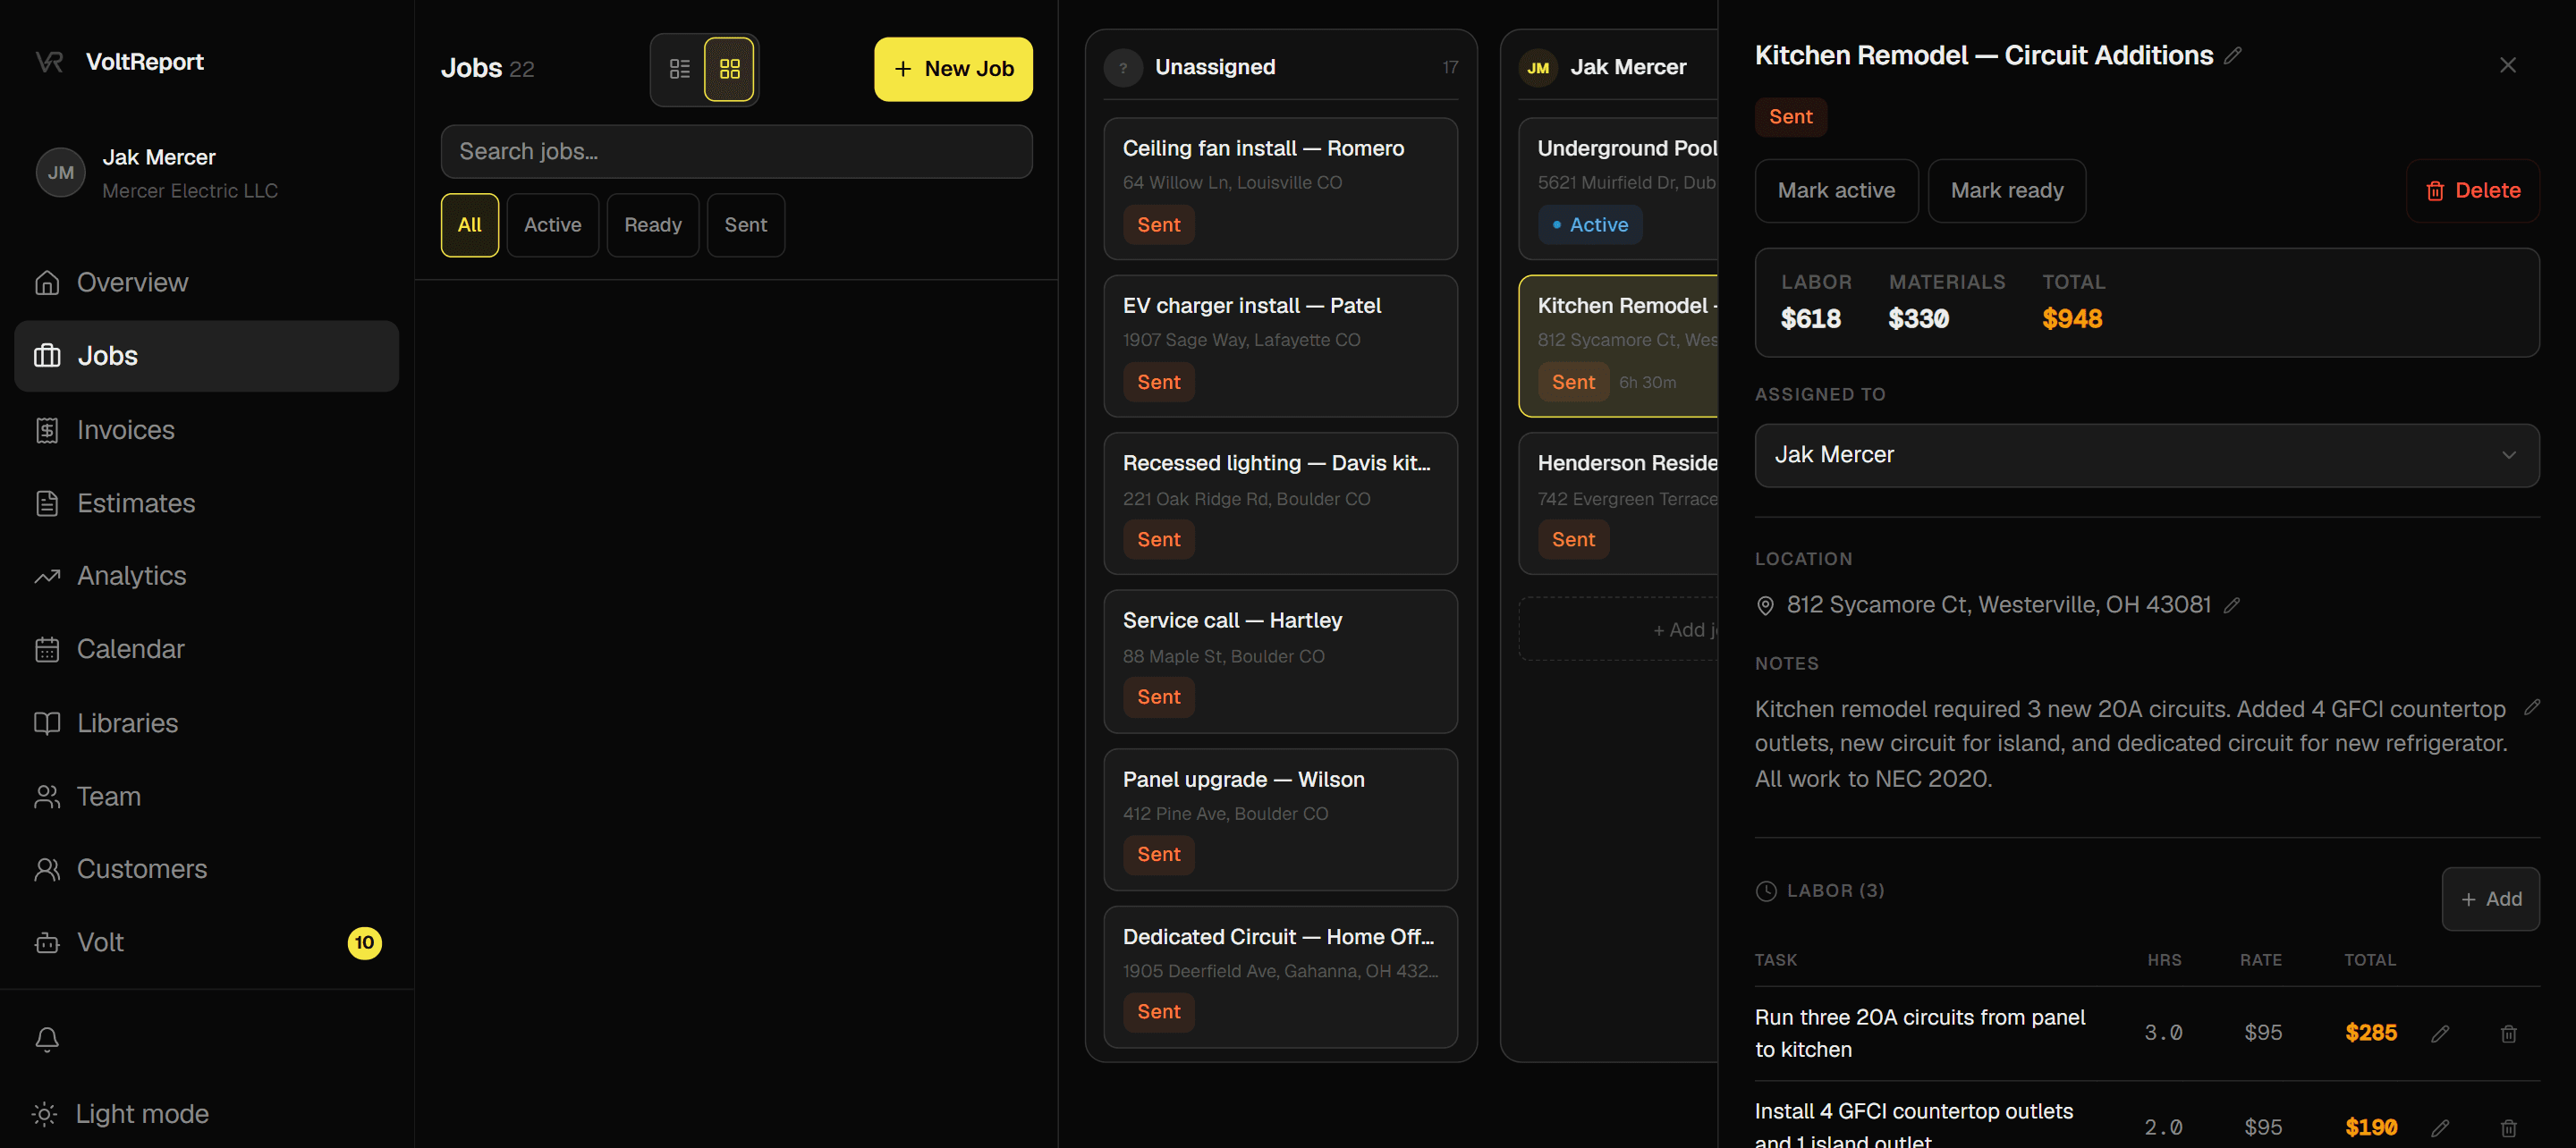The width and height of the screenshot is (2576, 1148).
Task: Open the Ceiling fan install — Romero card
Action: tap(1281, 189)
